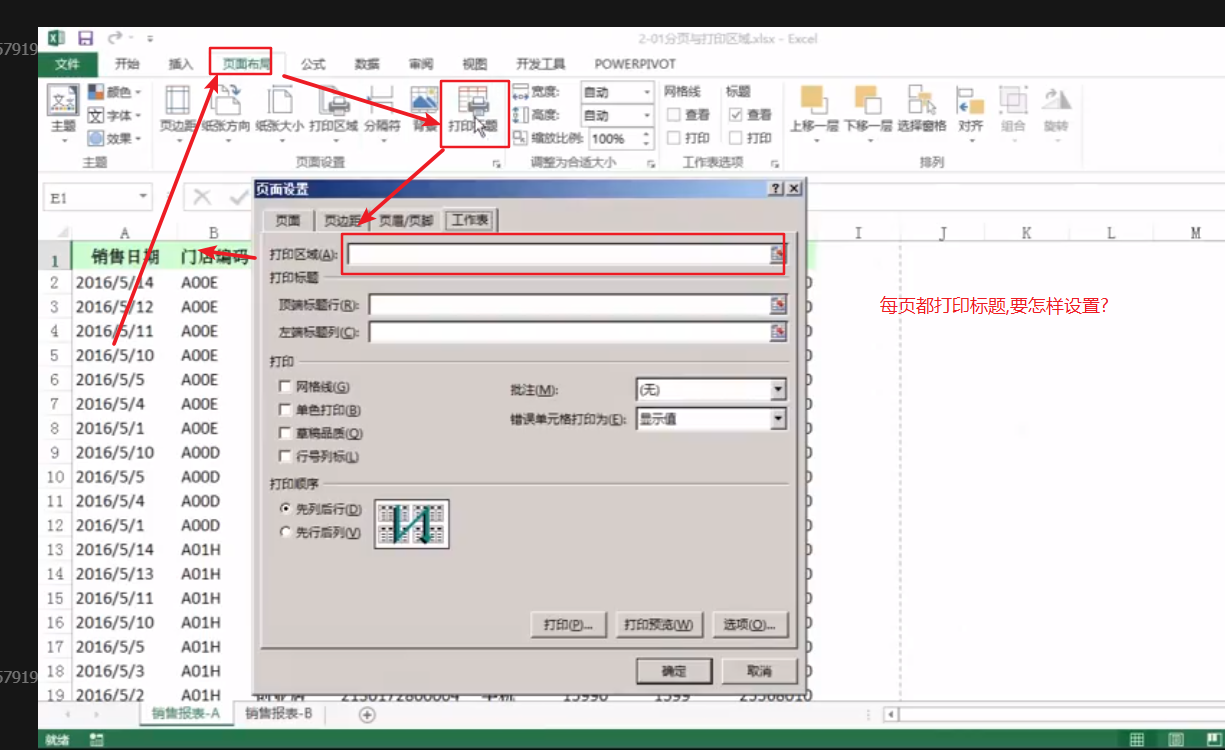Click the help question mark in 页面设置 dialog
1225x750 pixels.
tap(776, 189)
